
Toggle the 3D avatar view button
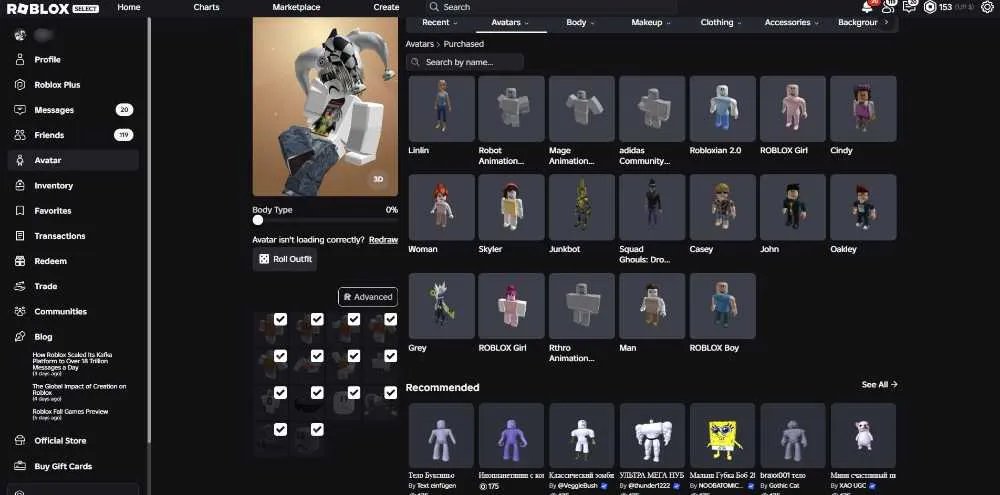pyautogui.click(x=378, y=179)
